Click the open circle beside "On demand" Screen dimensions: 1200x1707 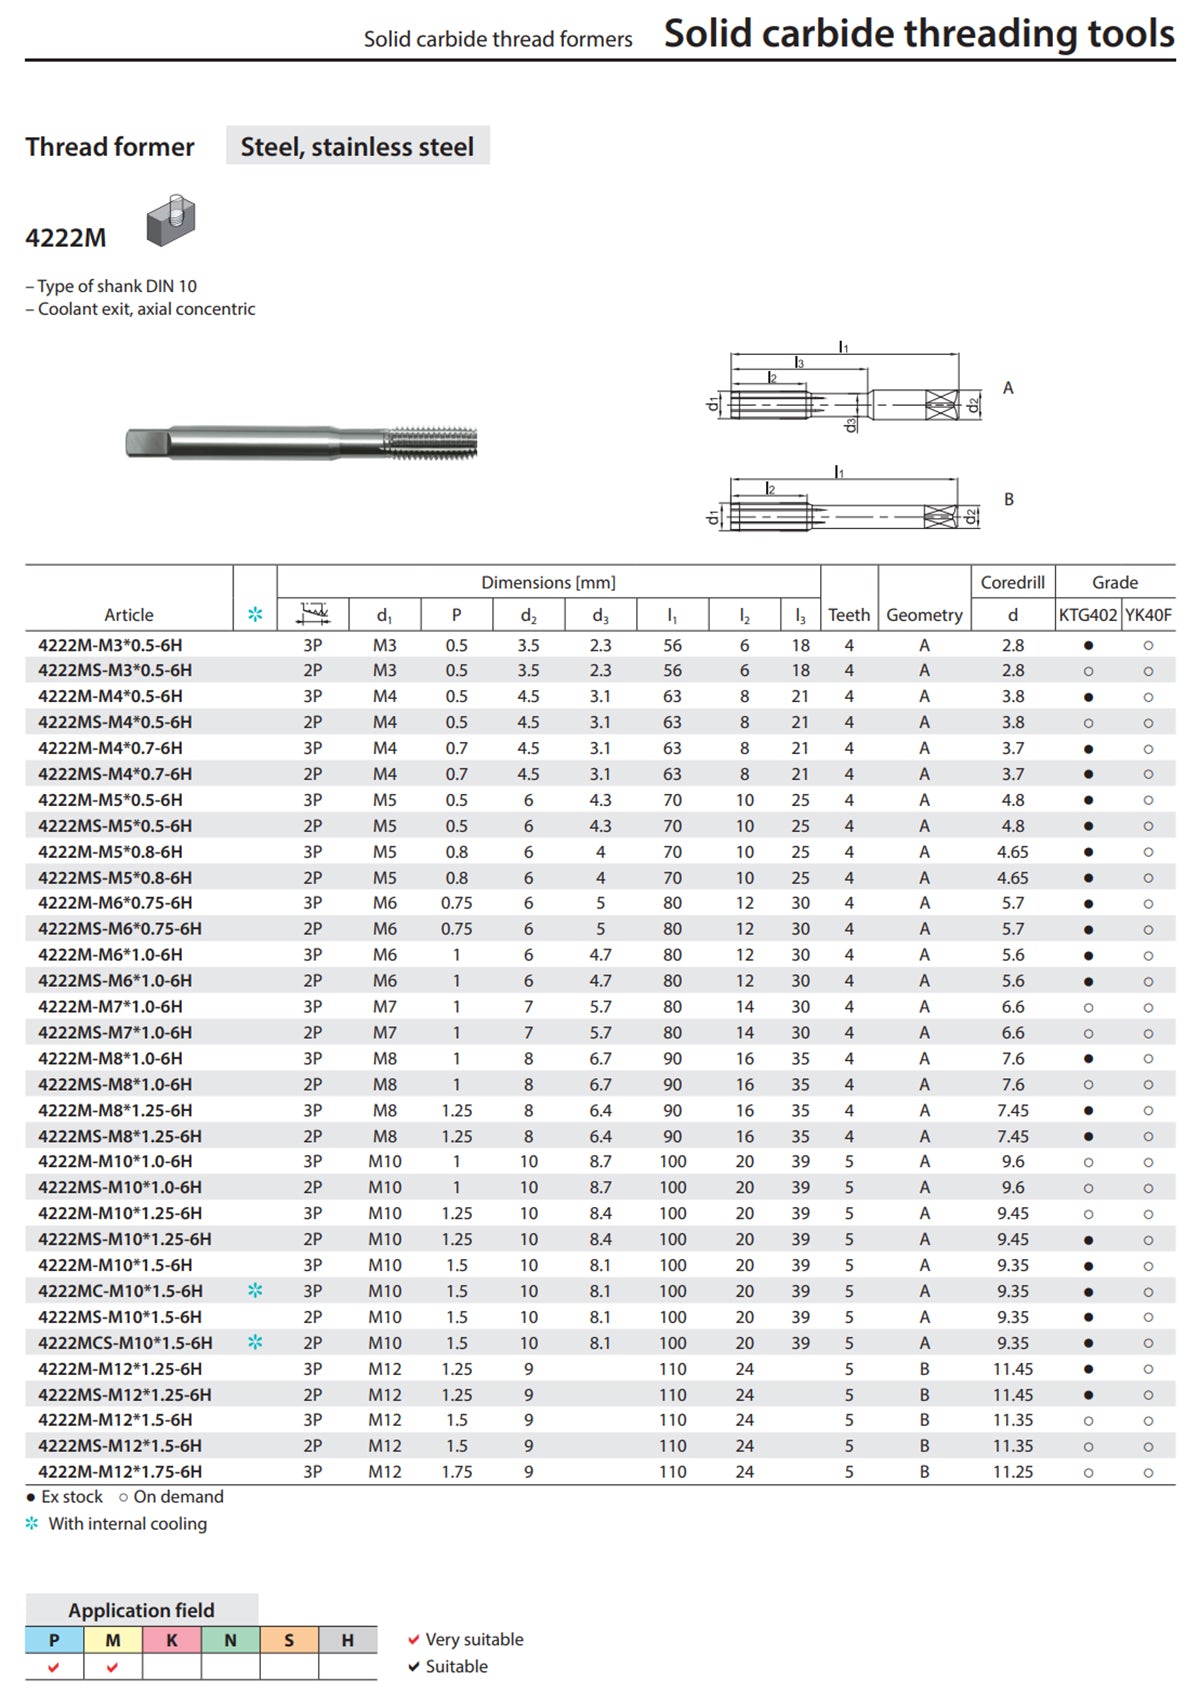tap(123, 1498)
